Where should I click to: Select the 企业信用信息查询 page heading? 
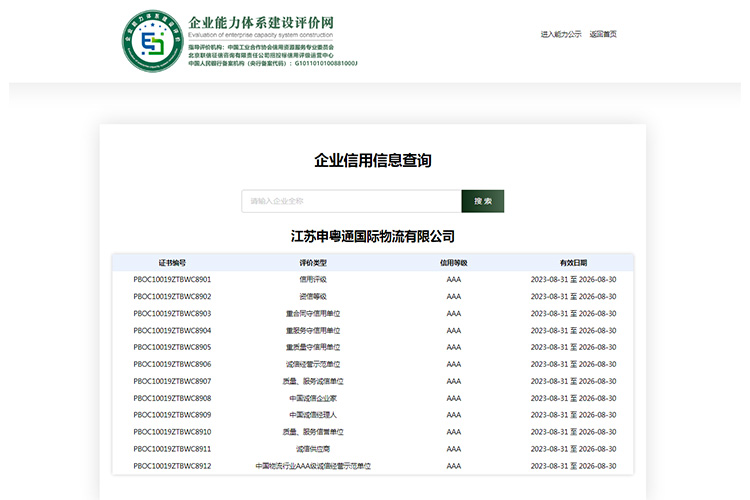373,160
